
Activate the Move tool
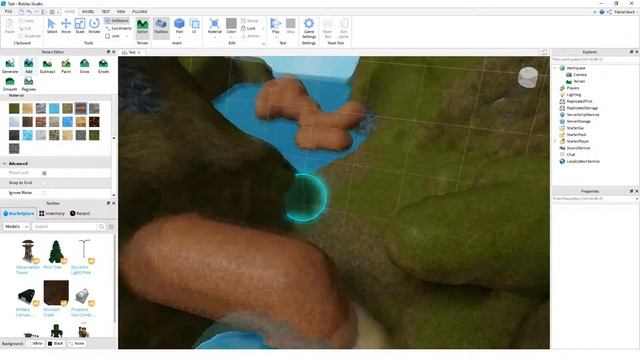66,26
